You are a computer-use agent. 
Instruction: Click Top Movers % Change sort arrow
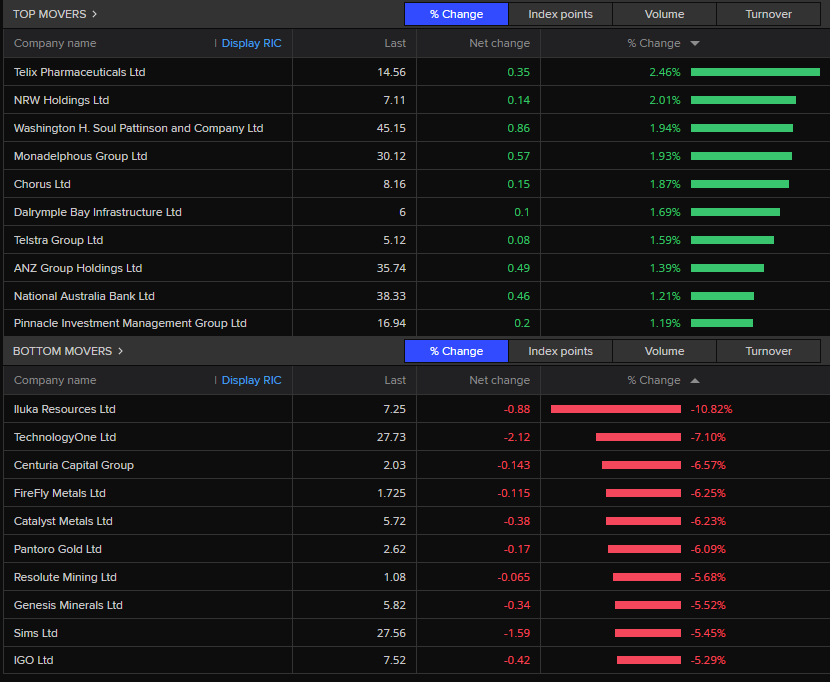[x=695, y=43]
